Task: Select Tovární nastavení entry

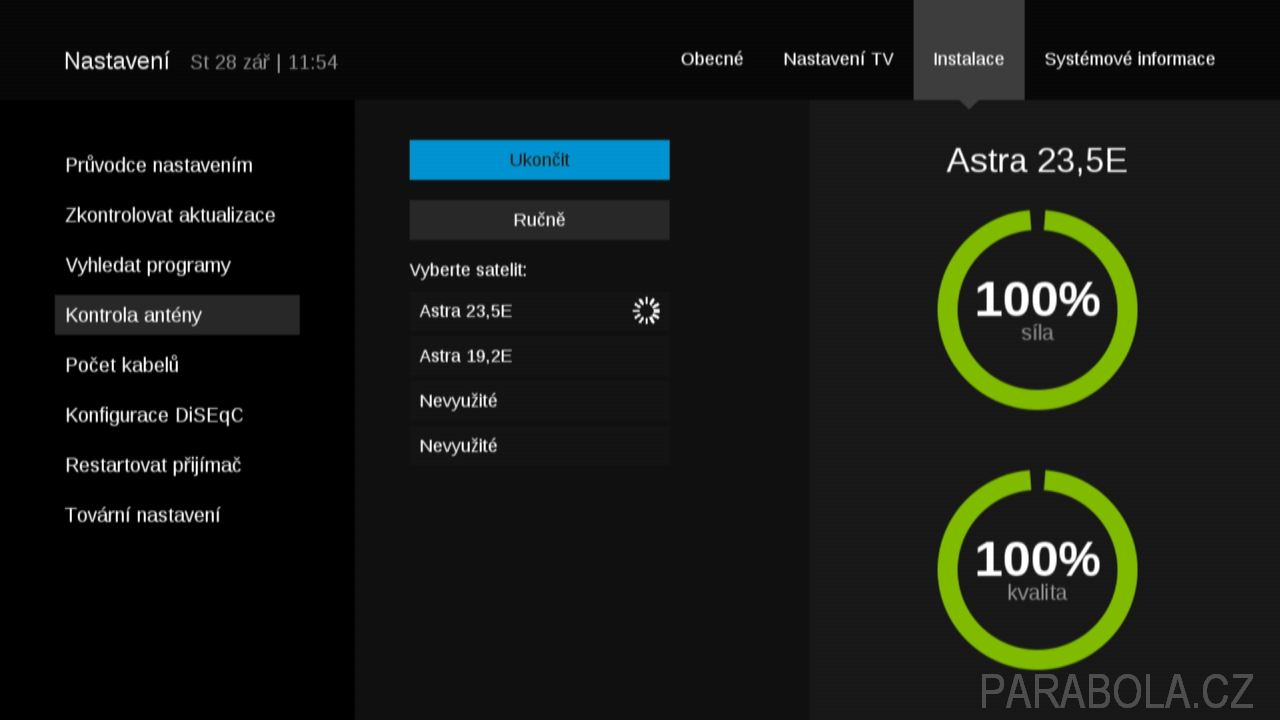Action: click(x=143, y=515)
